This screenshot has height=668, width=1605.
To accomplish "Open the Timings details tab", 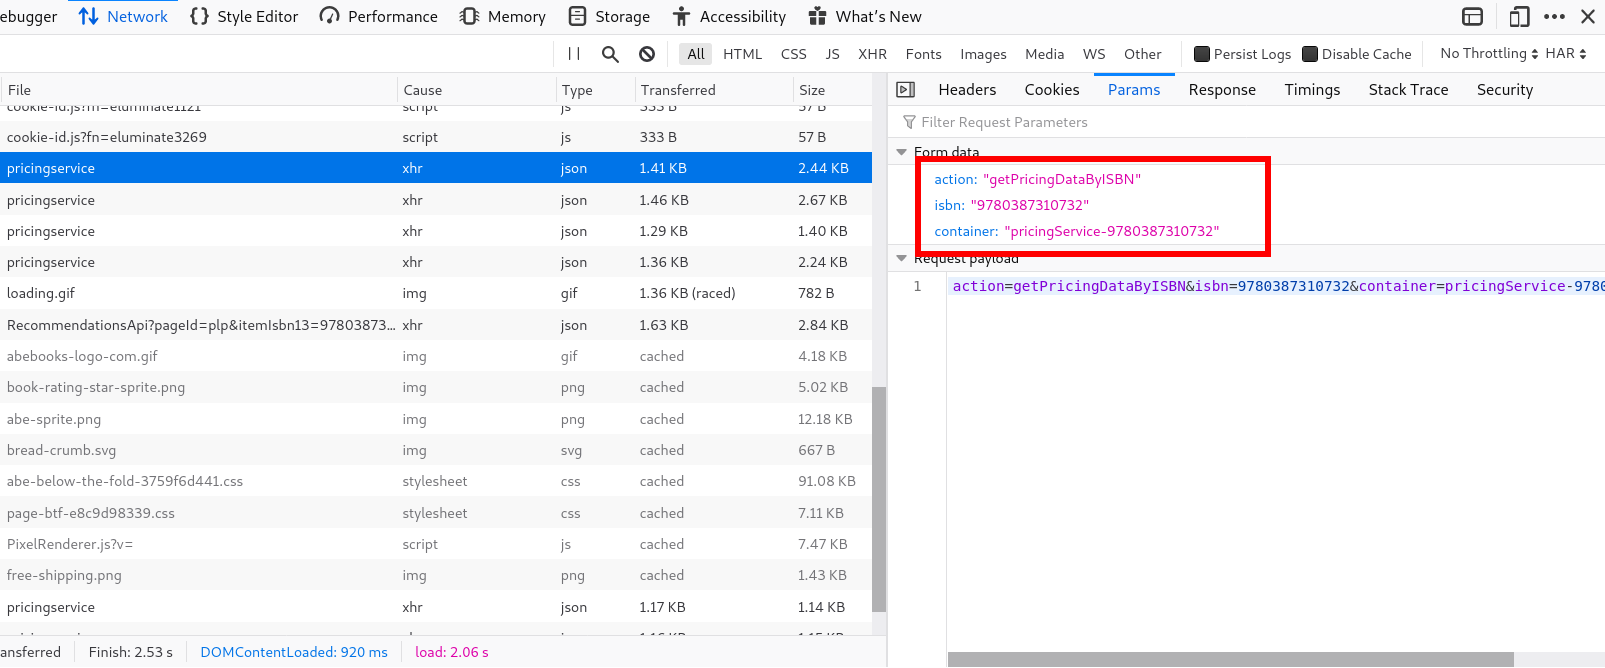I will click(1312, 90).
